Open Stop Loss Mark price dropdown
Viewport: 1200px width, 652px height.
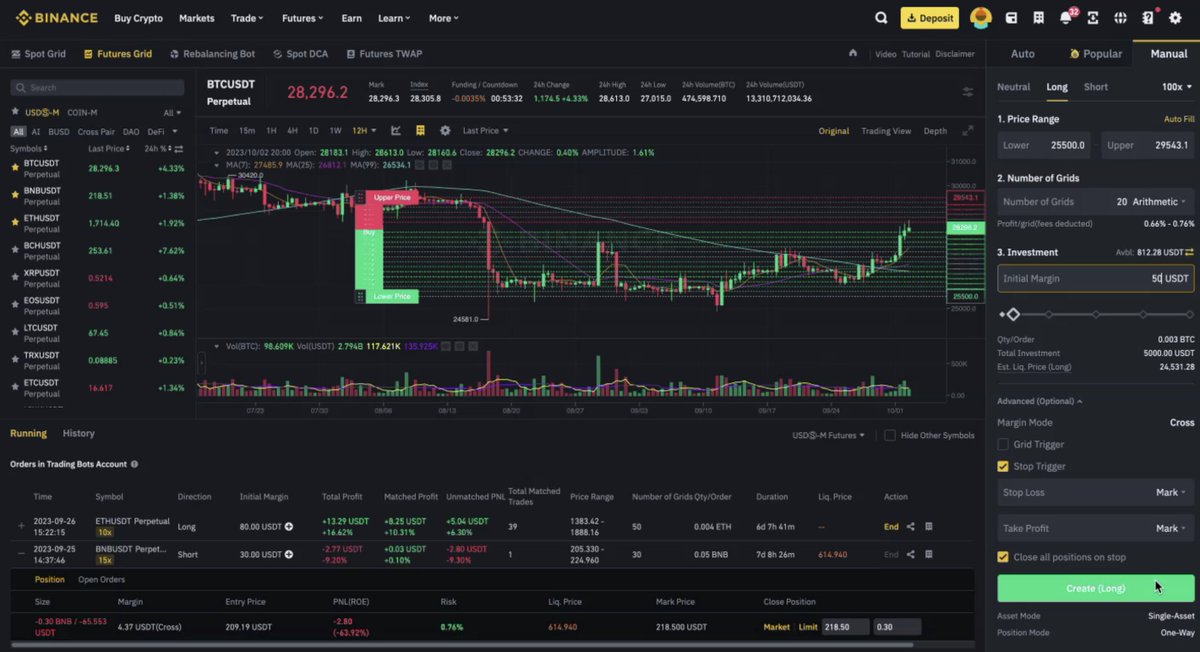point(1171,492)
